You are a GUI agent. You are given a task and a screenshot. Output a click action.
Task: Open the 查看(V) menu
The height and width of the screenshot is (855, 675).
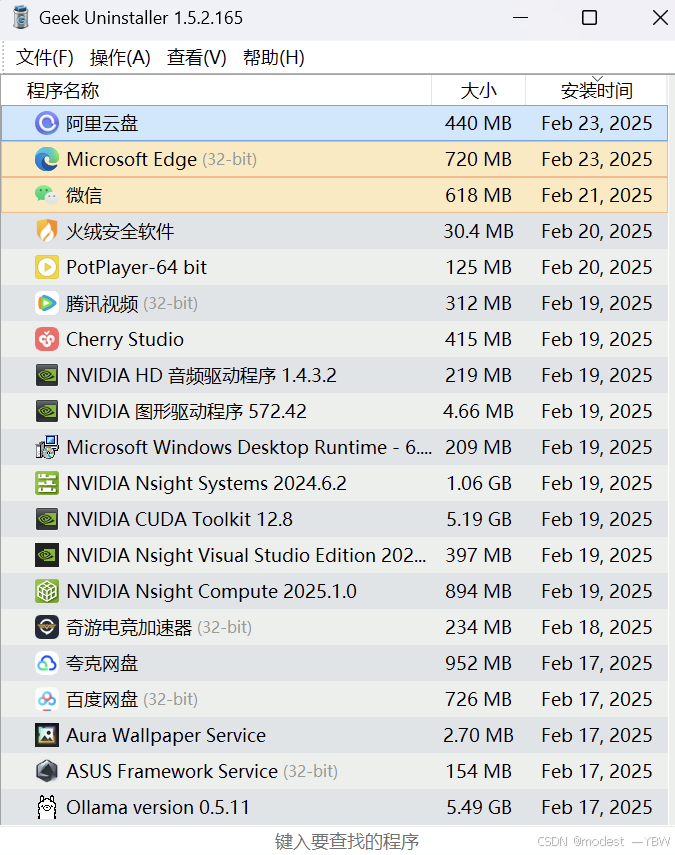coord(196,57)
